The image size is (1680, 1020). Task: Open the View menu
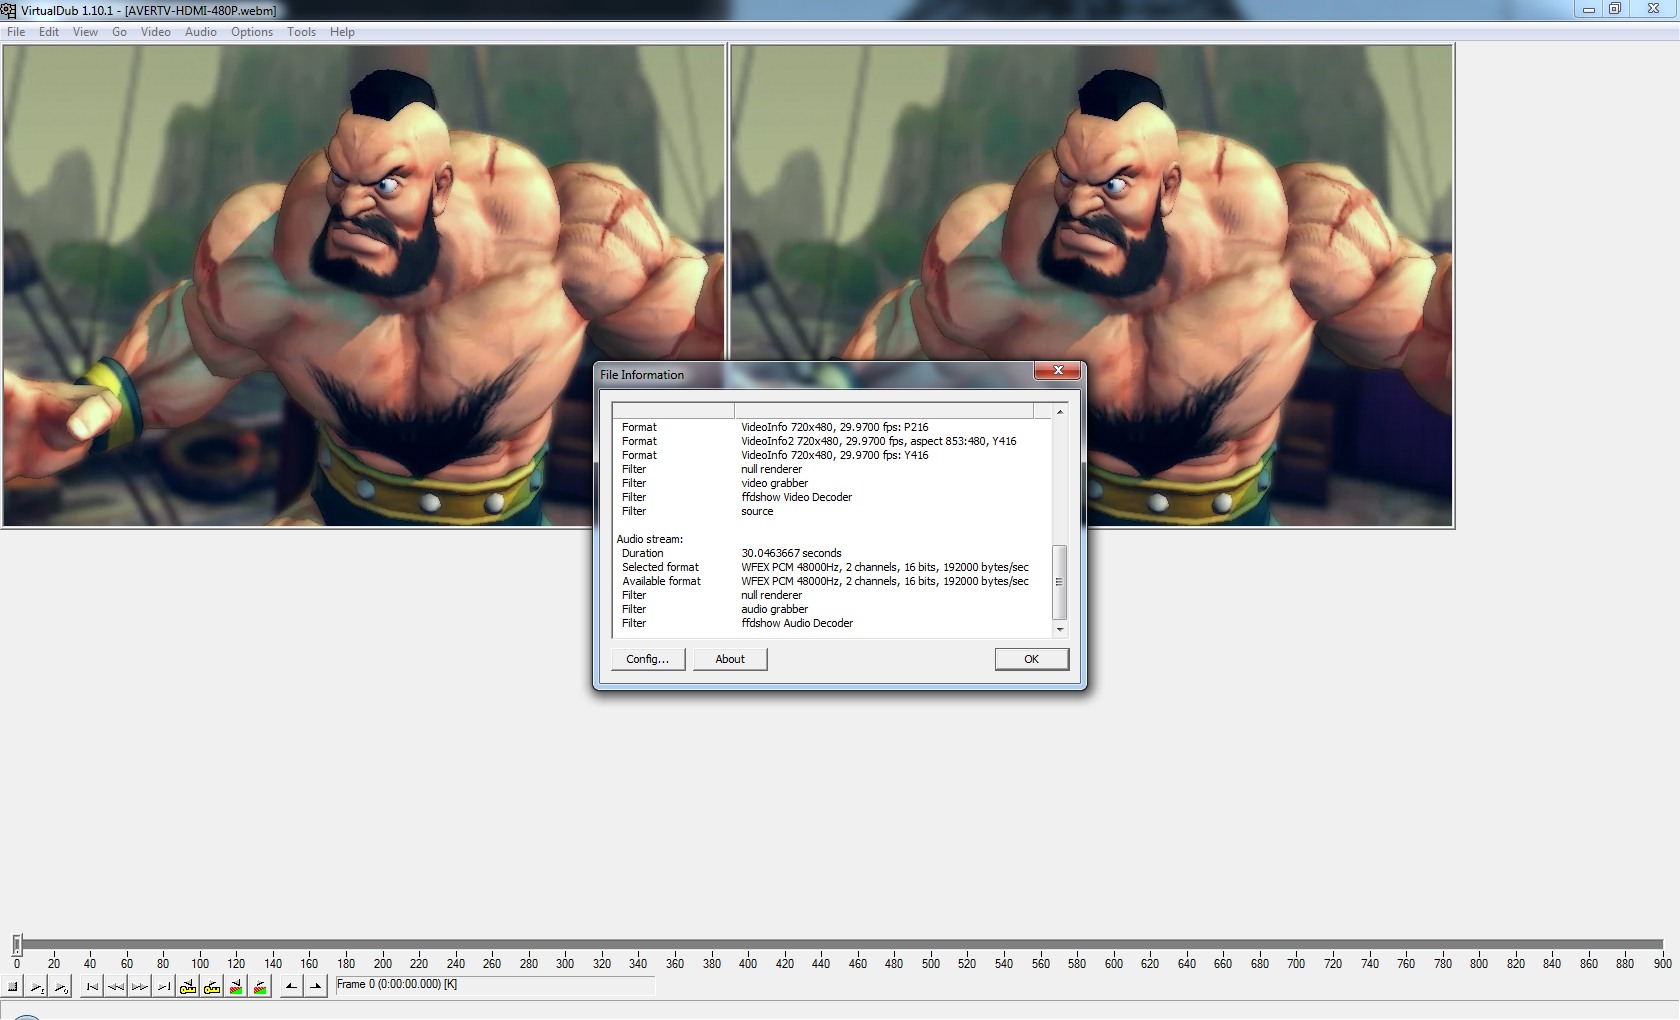pyautogui.click(x=85, y=32)
